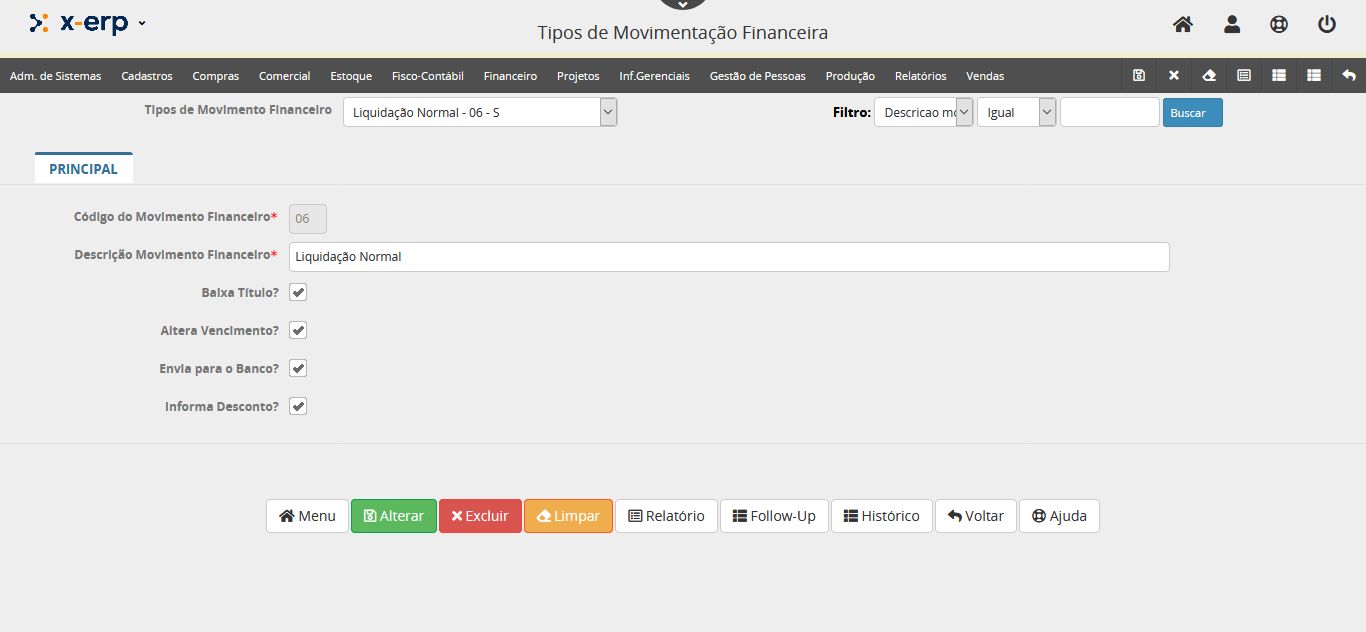Click the back arrow icon in toolbar
The width and height of the screenshot is (1366, 632).
1349,75
